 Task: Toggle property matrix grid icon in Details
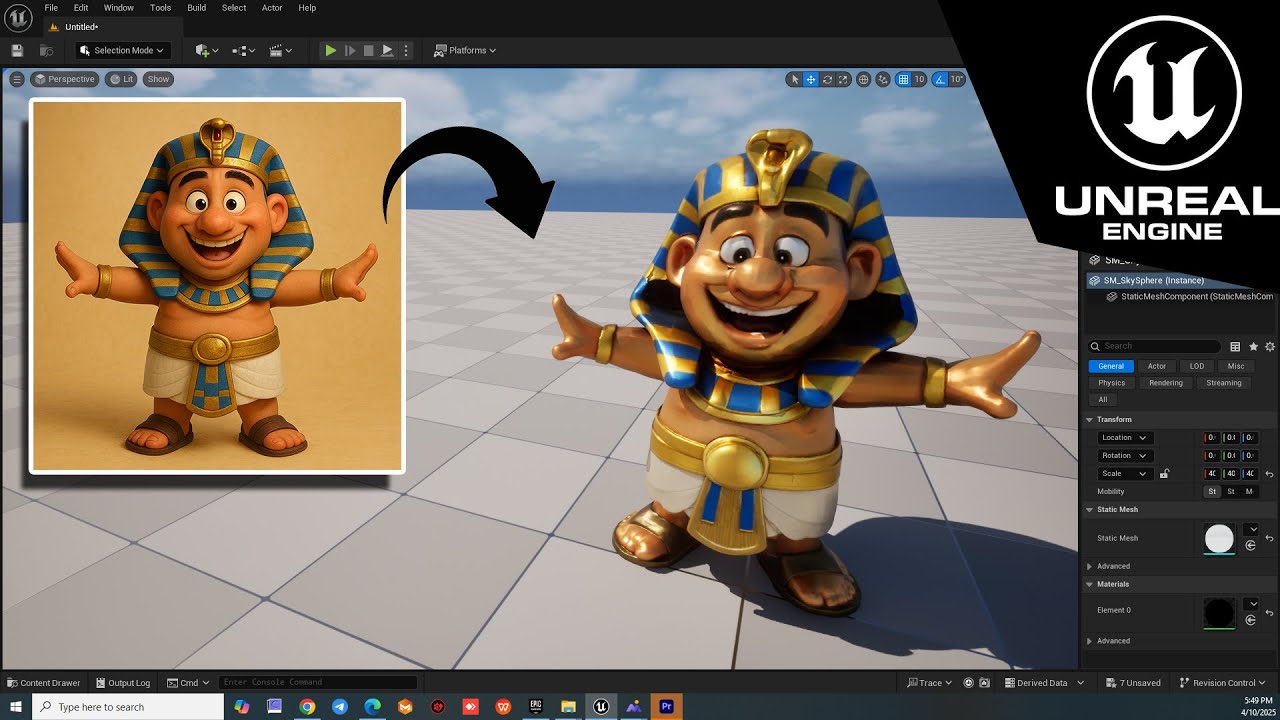pos(1236,346)
